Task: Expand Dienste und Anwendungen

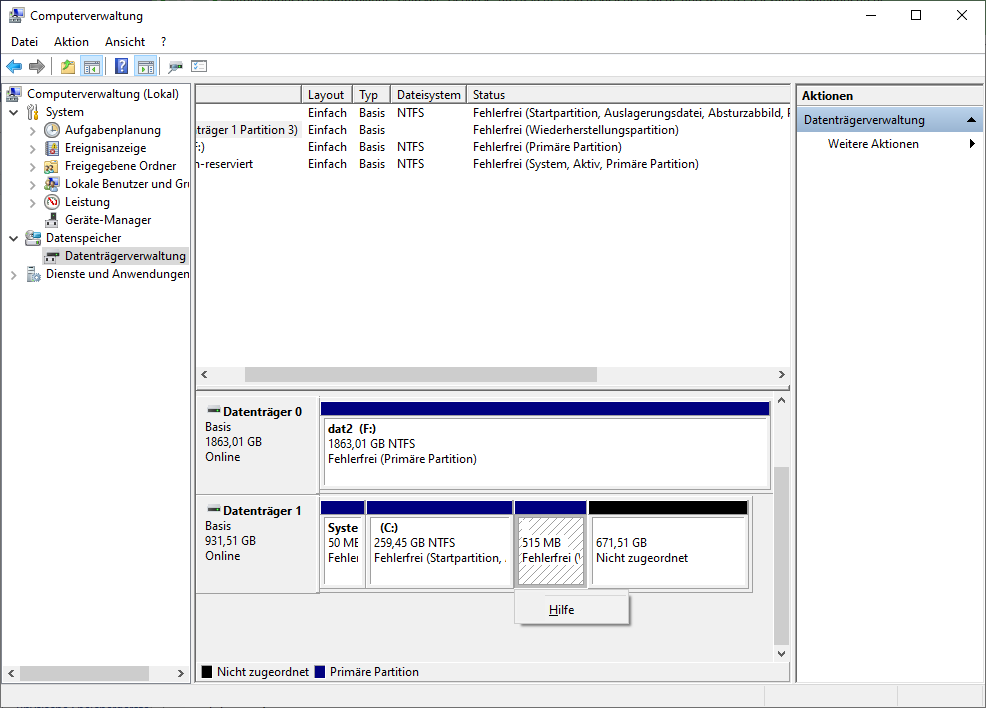Action: pos(14,273)
